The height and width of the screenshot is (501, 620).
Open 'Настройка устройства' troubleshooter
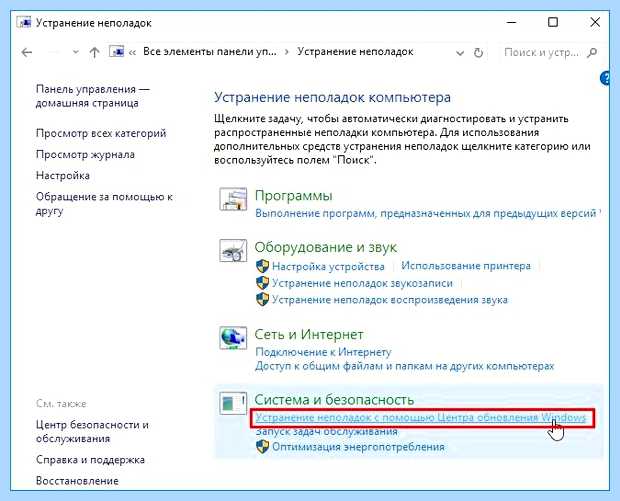point(328,267)
